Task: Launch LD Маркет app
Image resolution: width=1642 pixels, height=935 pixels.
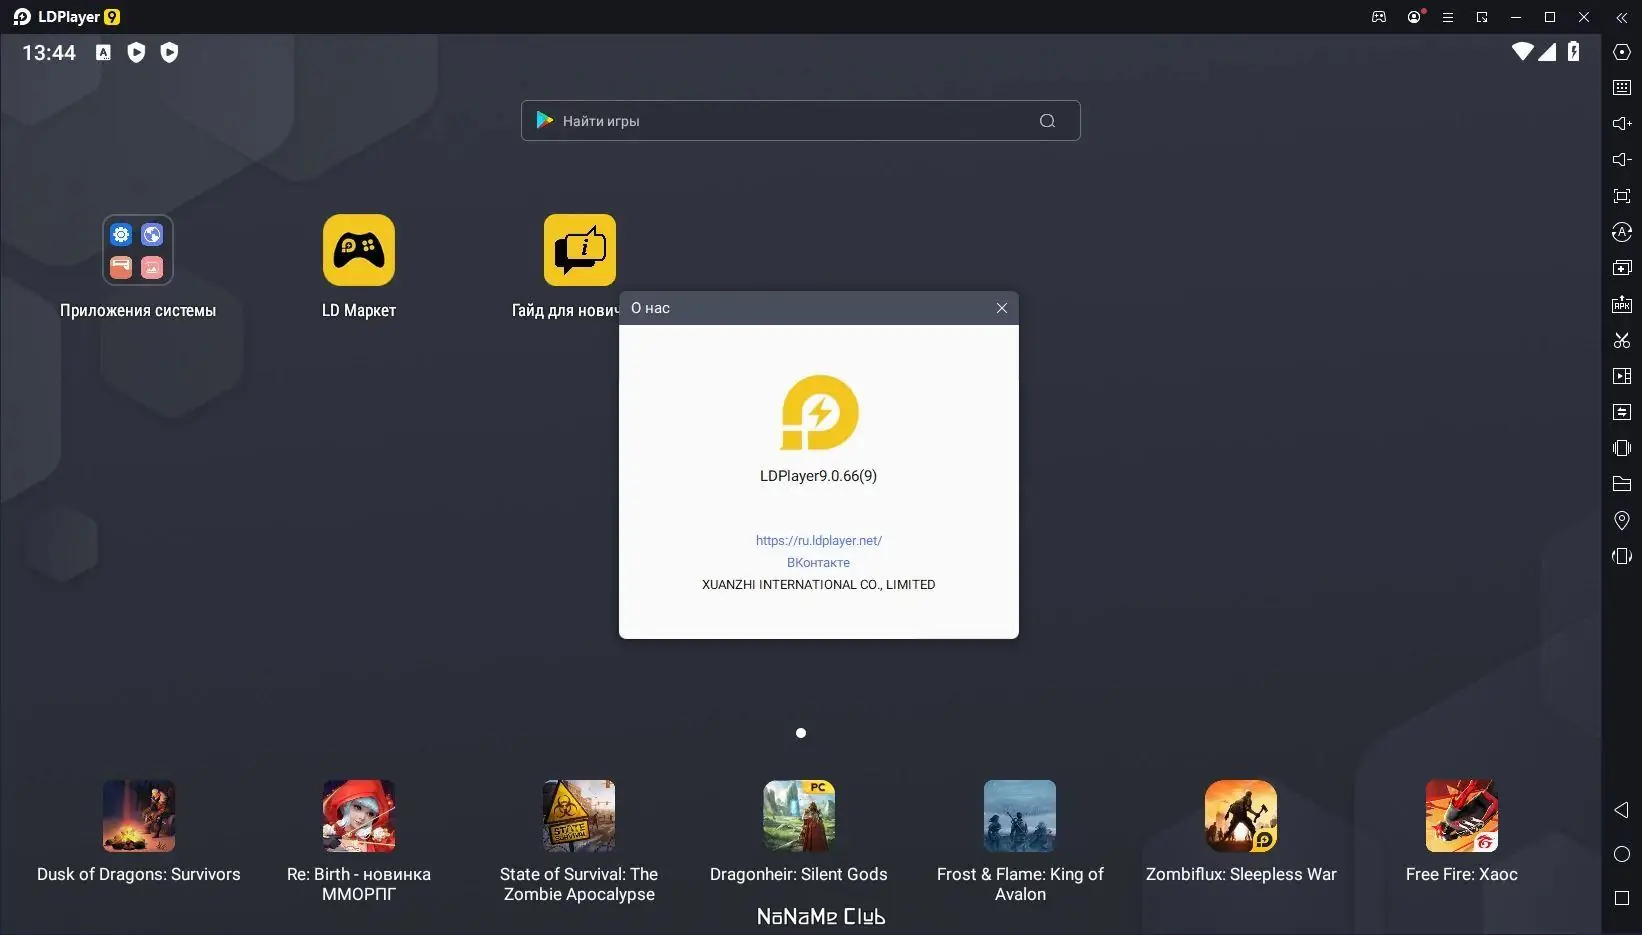Action: 359,267
